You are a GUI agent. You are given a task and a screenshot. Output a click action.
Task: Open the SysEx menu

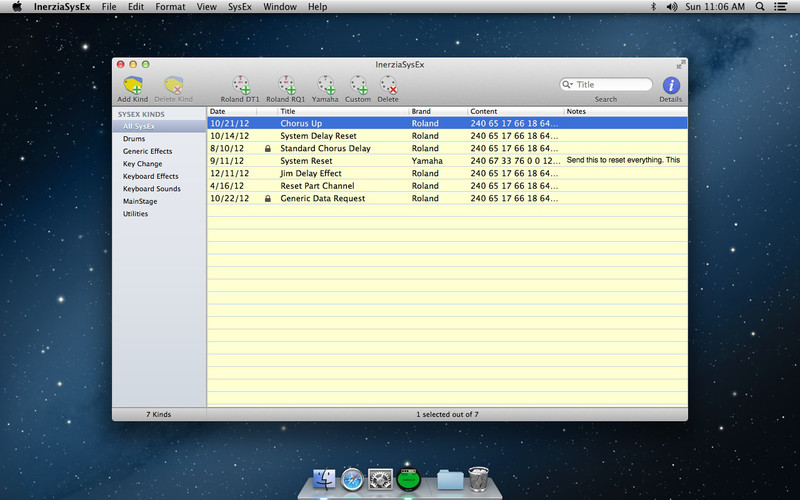(240, 7)
